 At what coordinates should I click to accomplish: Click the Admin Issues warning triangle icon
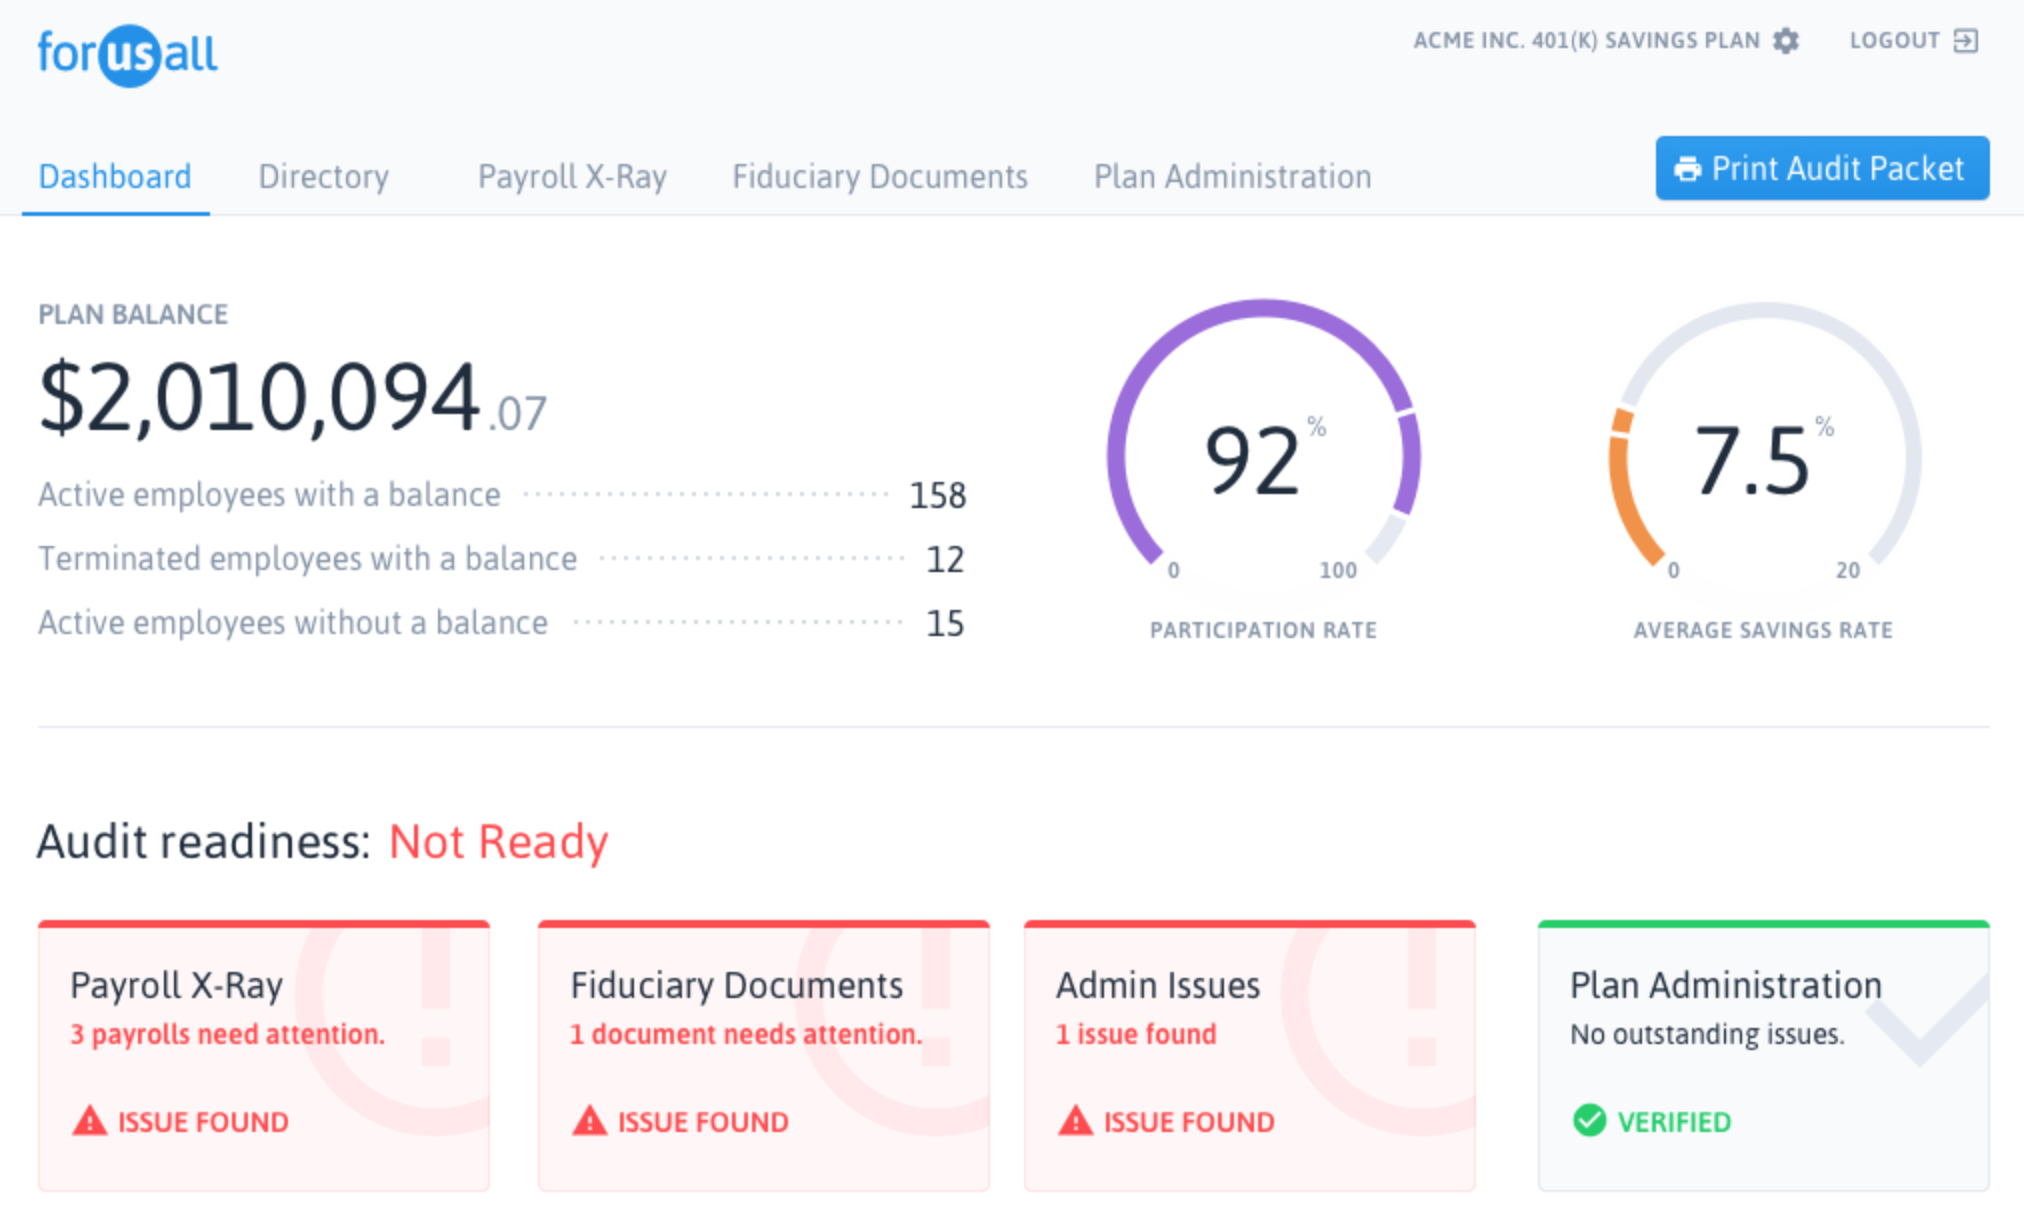tap(1075, 1121)
